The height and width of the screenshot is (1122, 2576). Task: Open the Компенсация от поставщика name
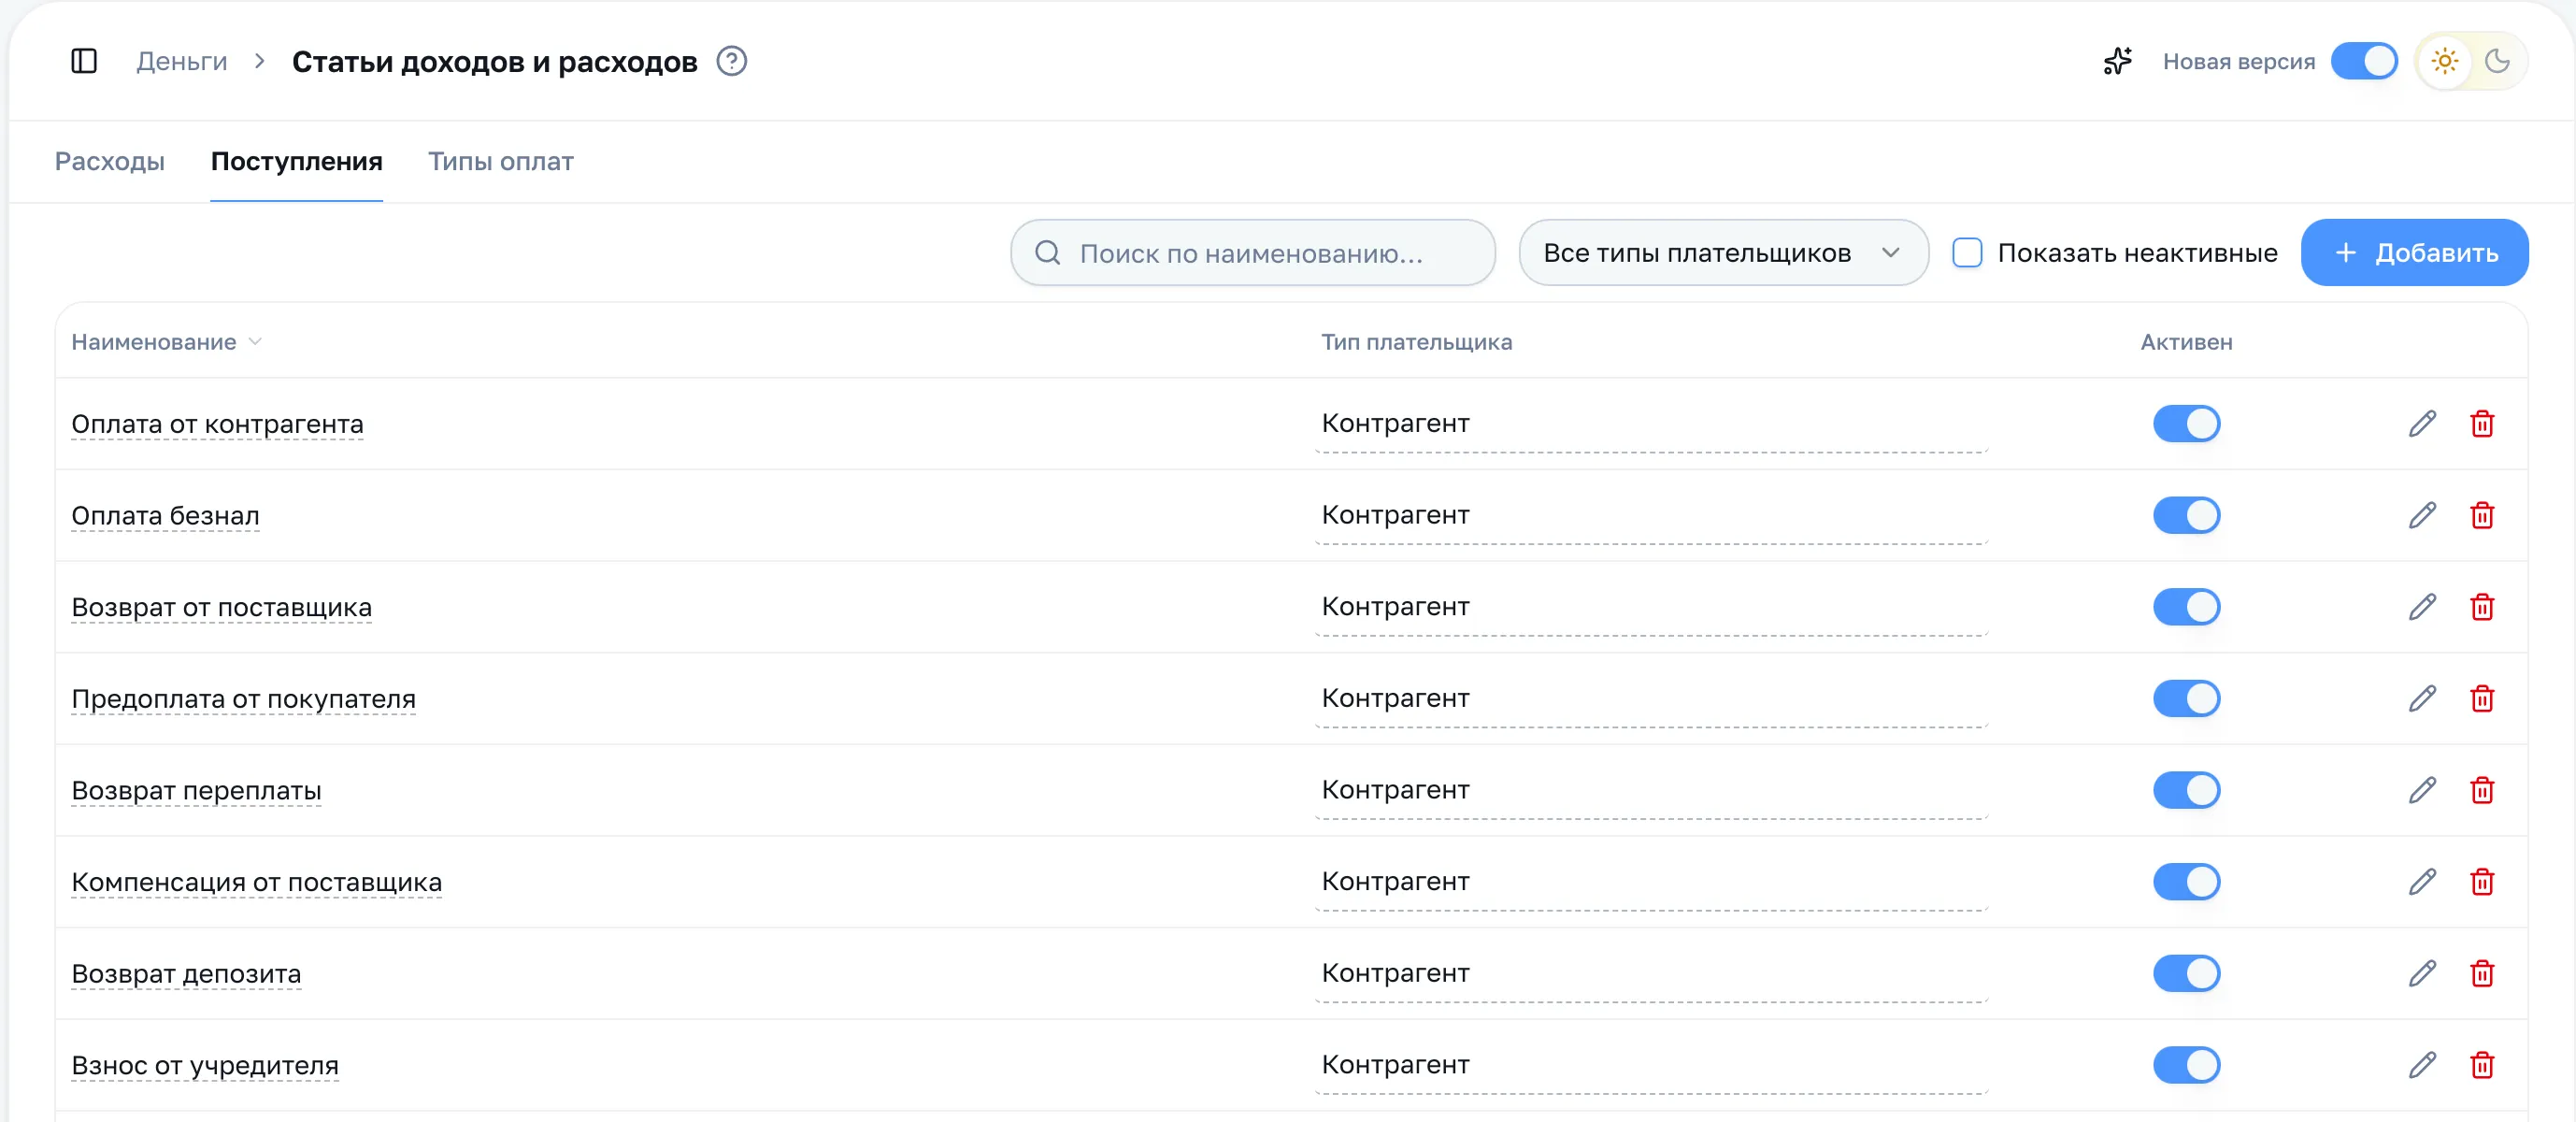pos(256,883)
